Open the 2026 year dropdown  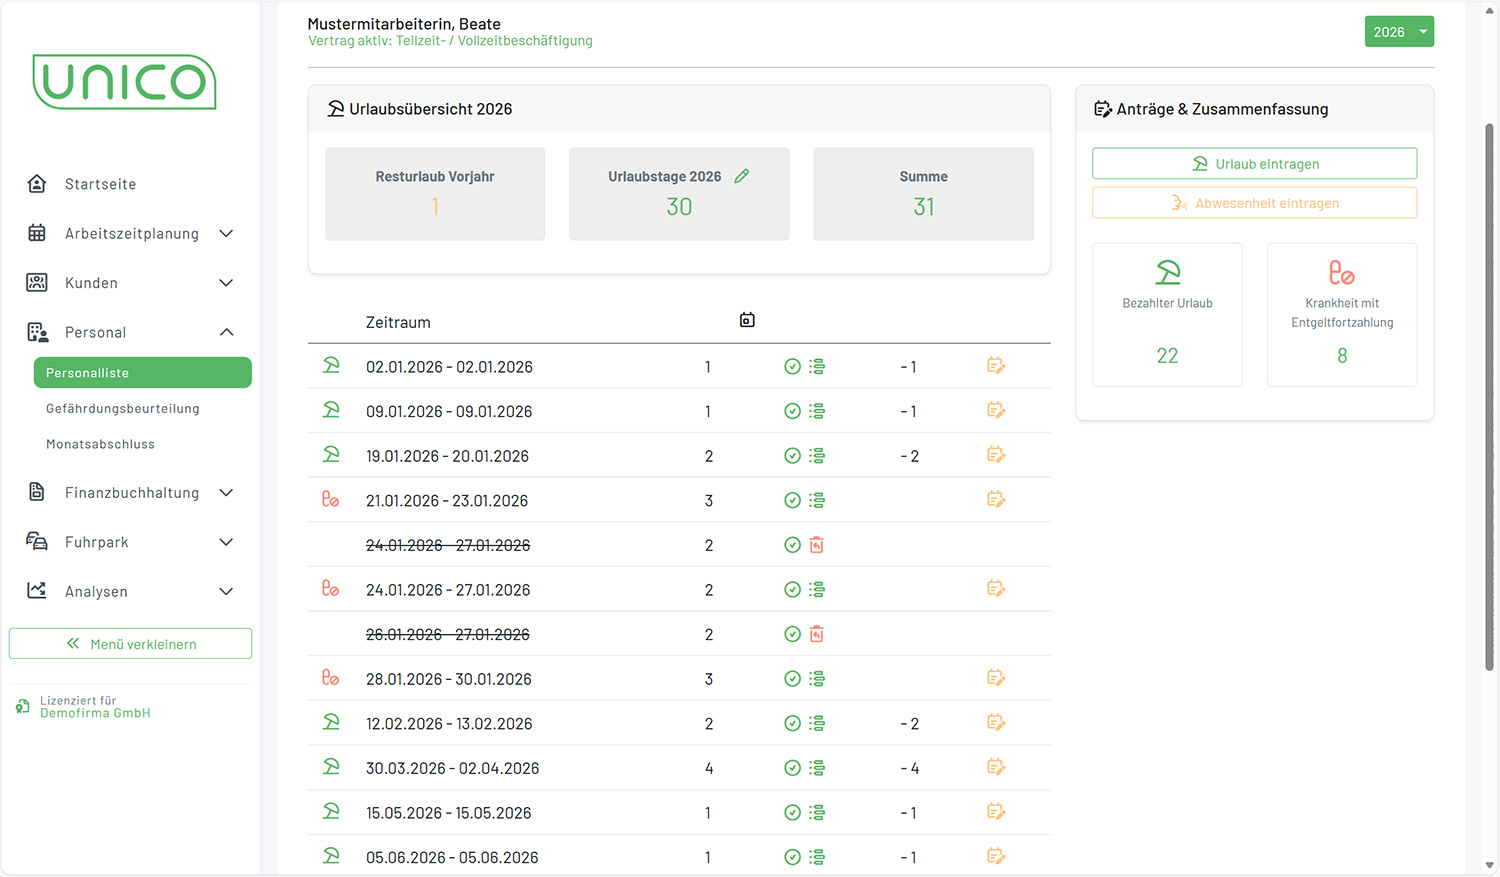click(1398, 32)
